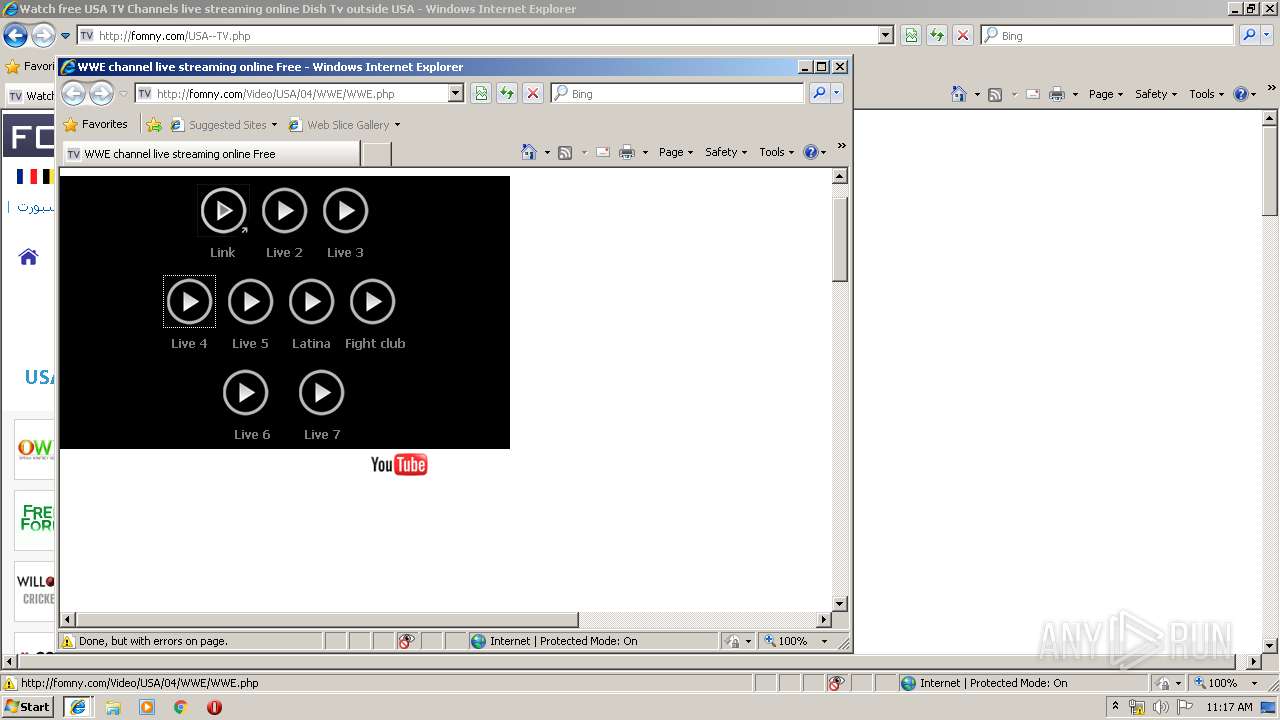The image size is (1280, 720).
Task: Play the Latina stream
Action: click(311, 302)
